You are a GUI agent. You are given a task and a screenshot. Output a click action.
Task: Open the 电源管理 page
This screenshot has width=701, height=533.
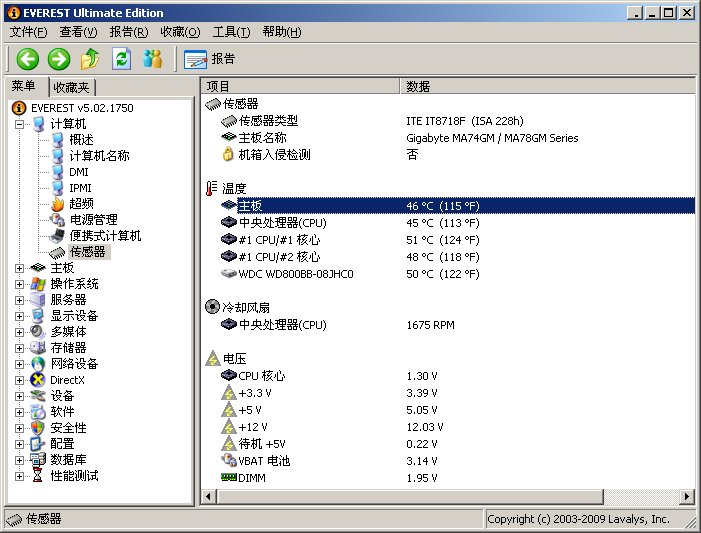coord(93,220)
